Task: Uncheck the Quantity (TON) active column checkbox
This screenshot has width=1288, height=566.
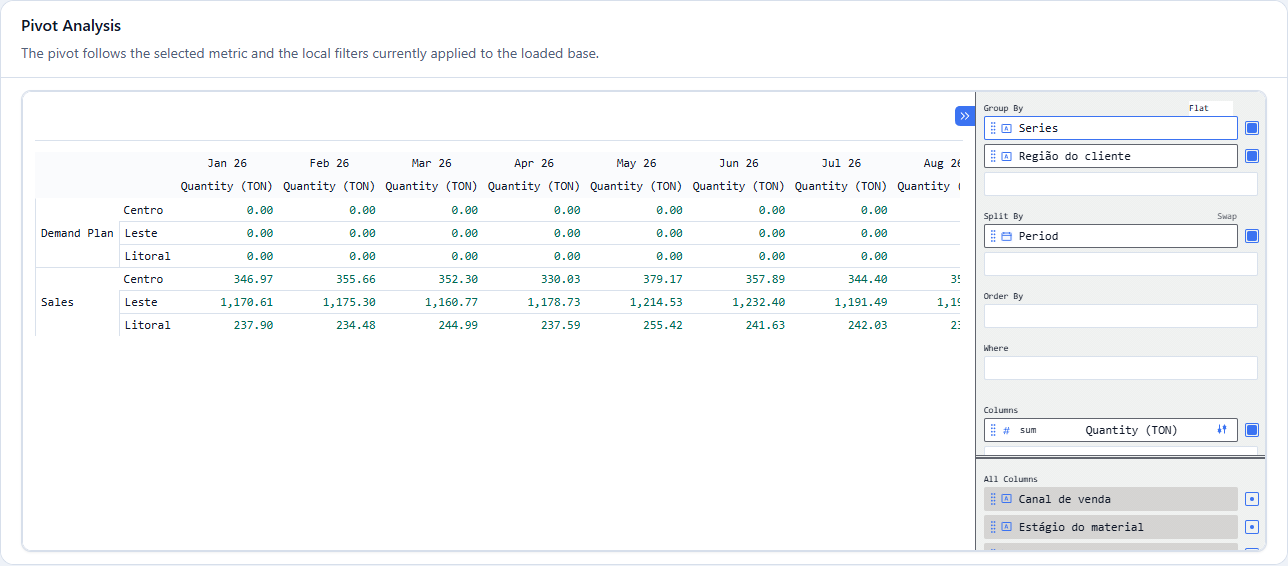Action: tap(1252, 430)
